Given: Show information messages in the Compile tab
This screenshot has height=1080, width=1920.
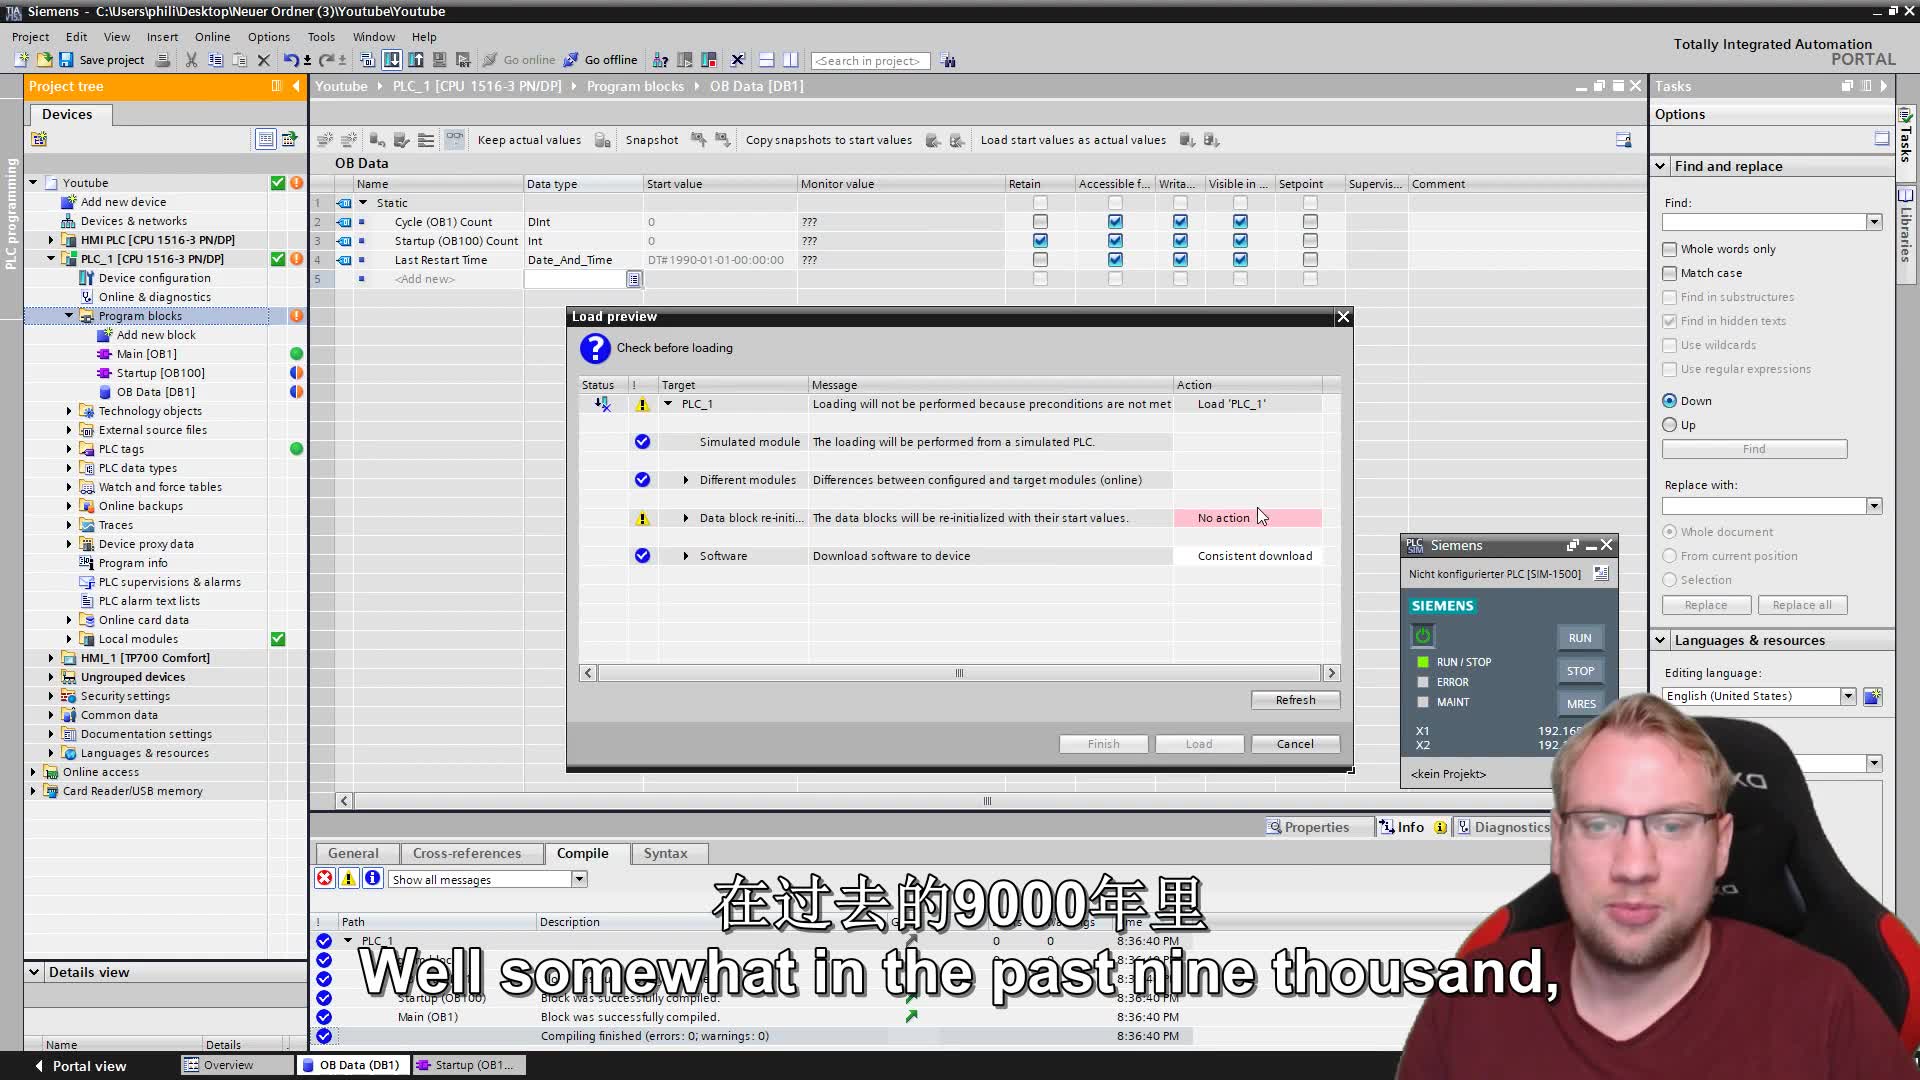Looking at the screenshot, I should point(373,878).
